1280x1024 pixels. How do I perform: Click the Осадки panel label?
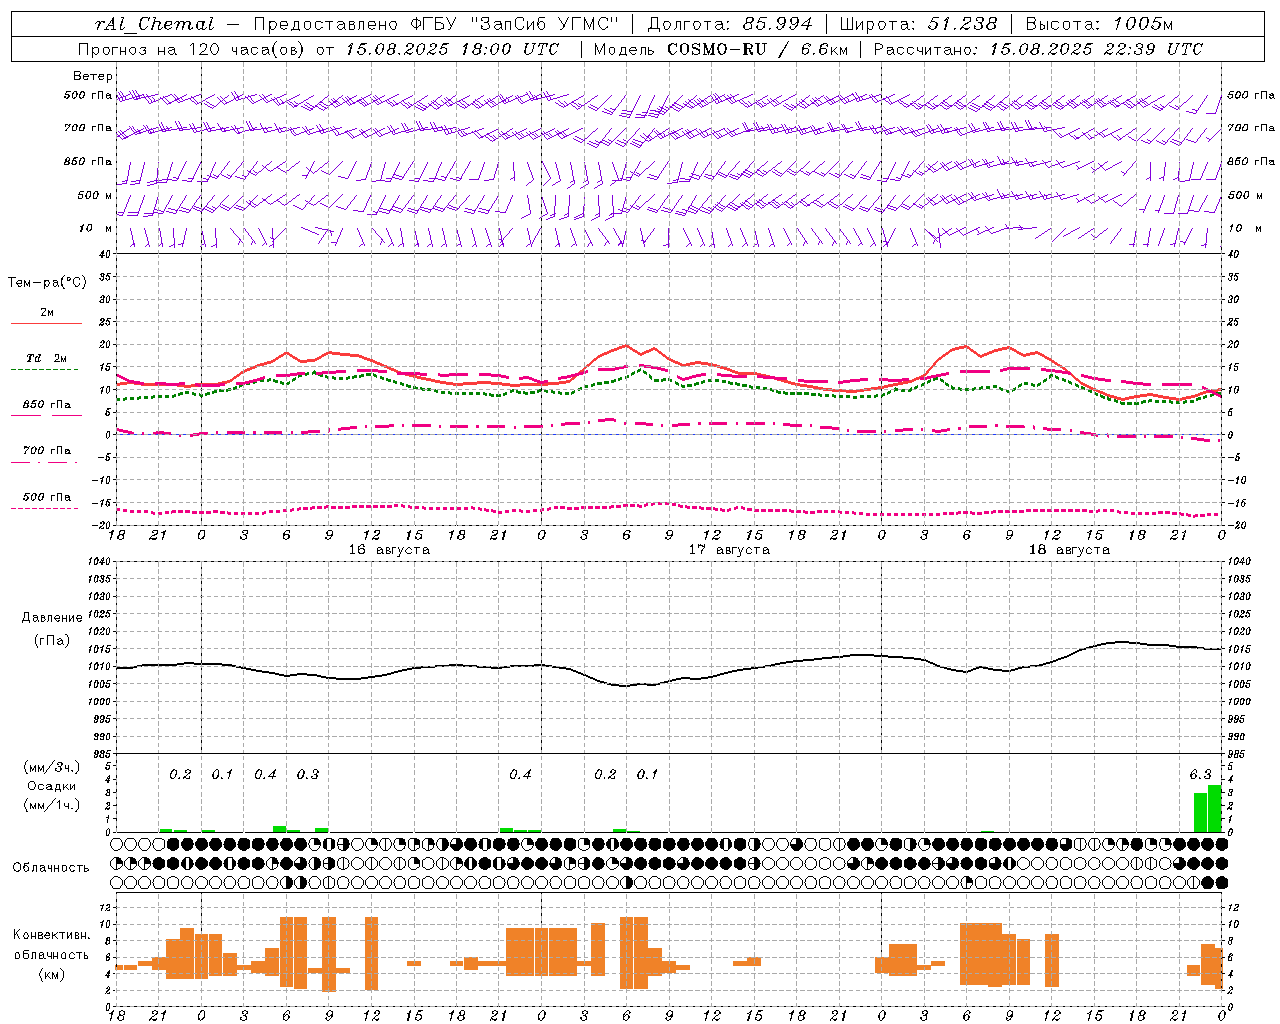52,786
